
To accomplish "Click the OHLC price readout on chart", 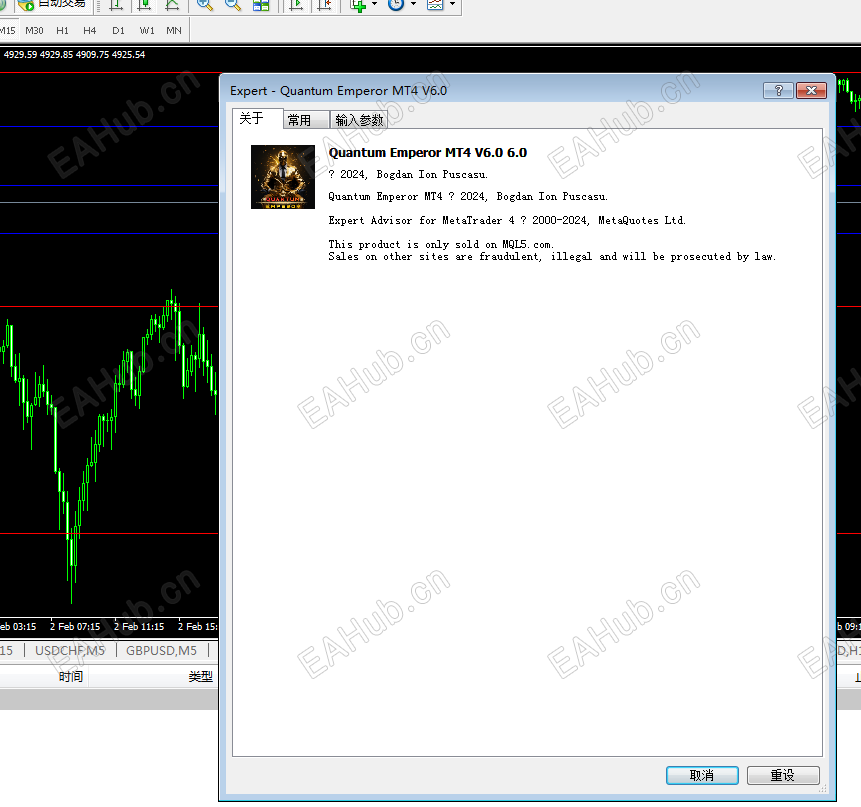I will [x=74, y=54].
